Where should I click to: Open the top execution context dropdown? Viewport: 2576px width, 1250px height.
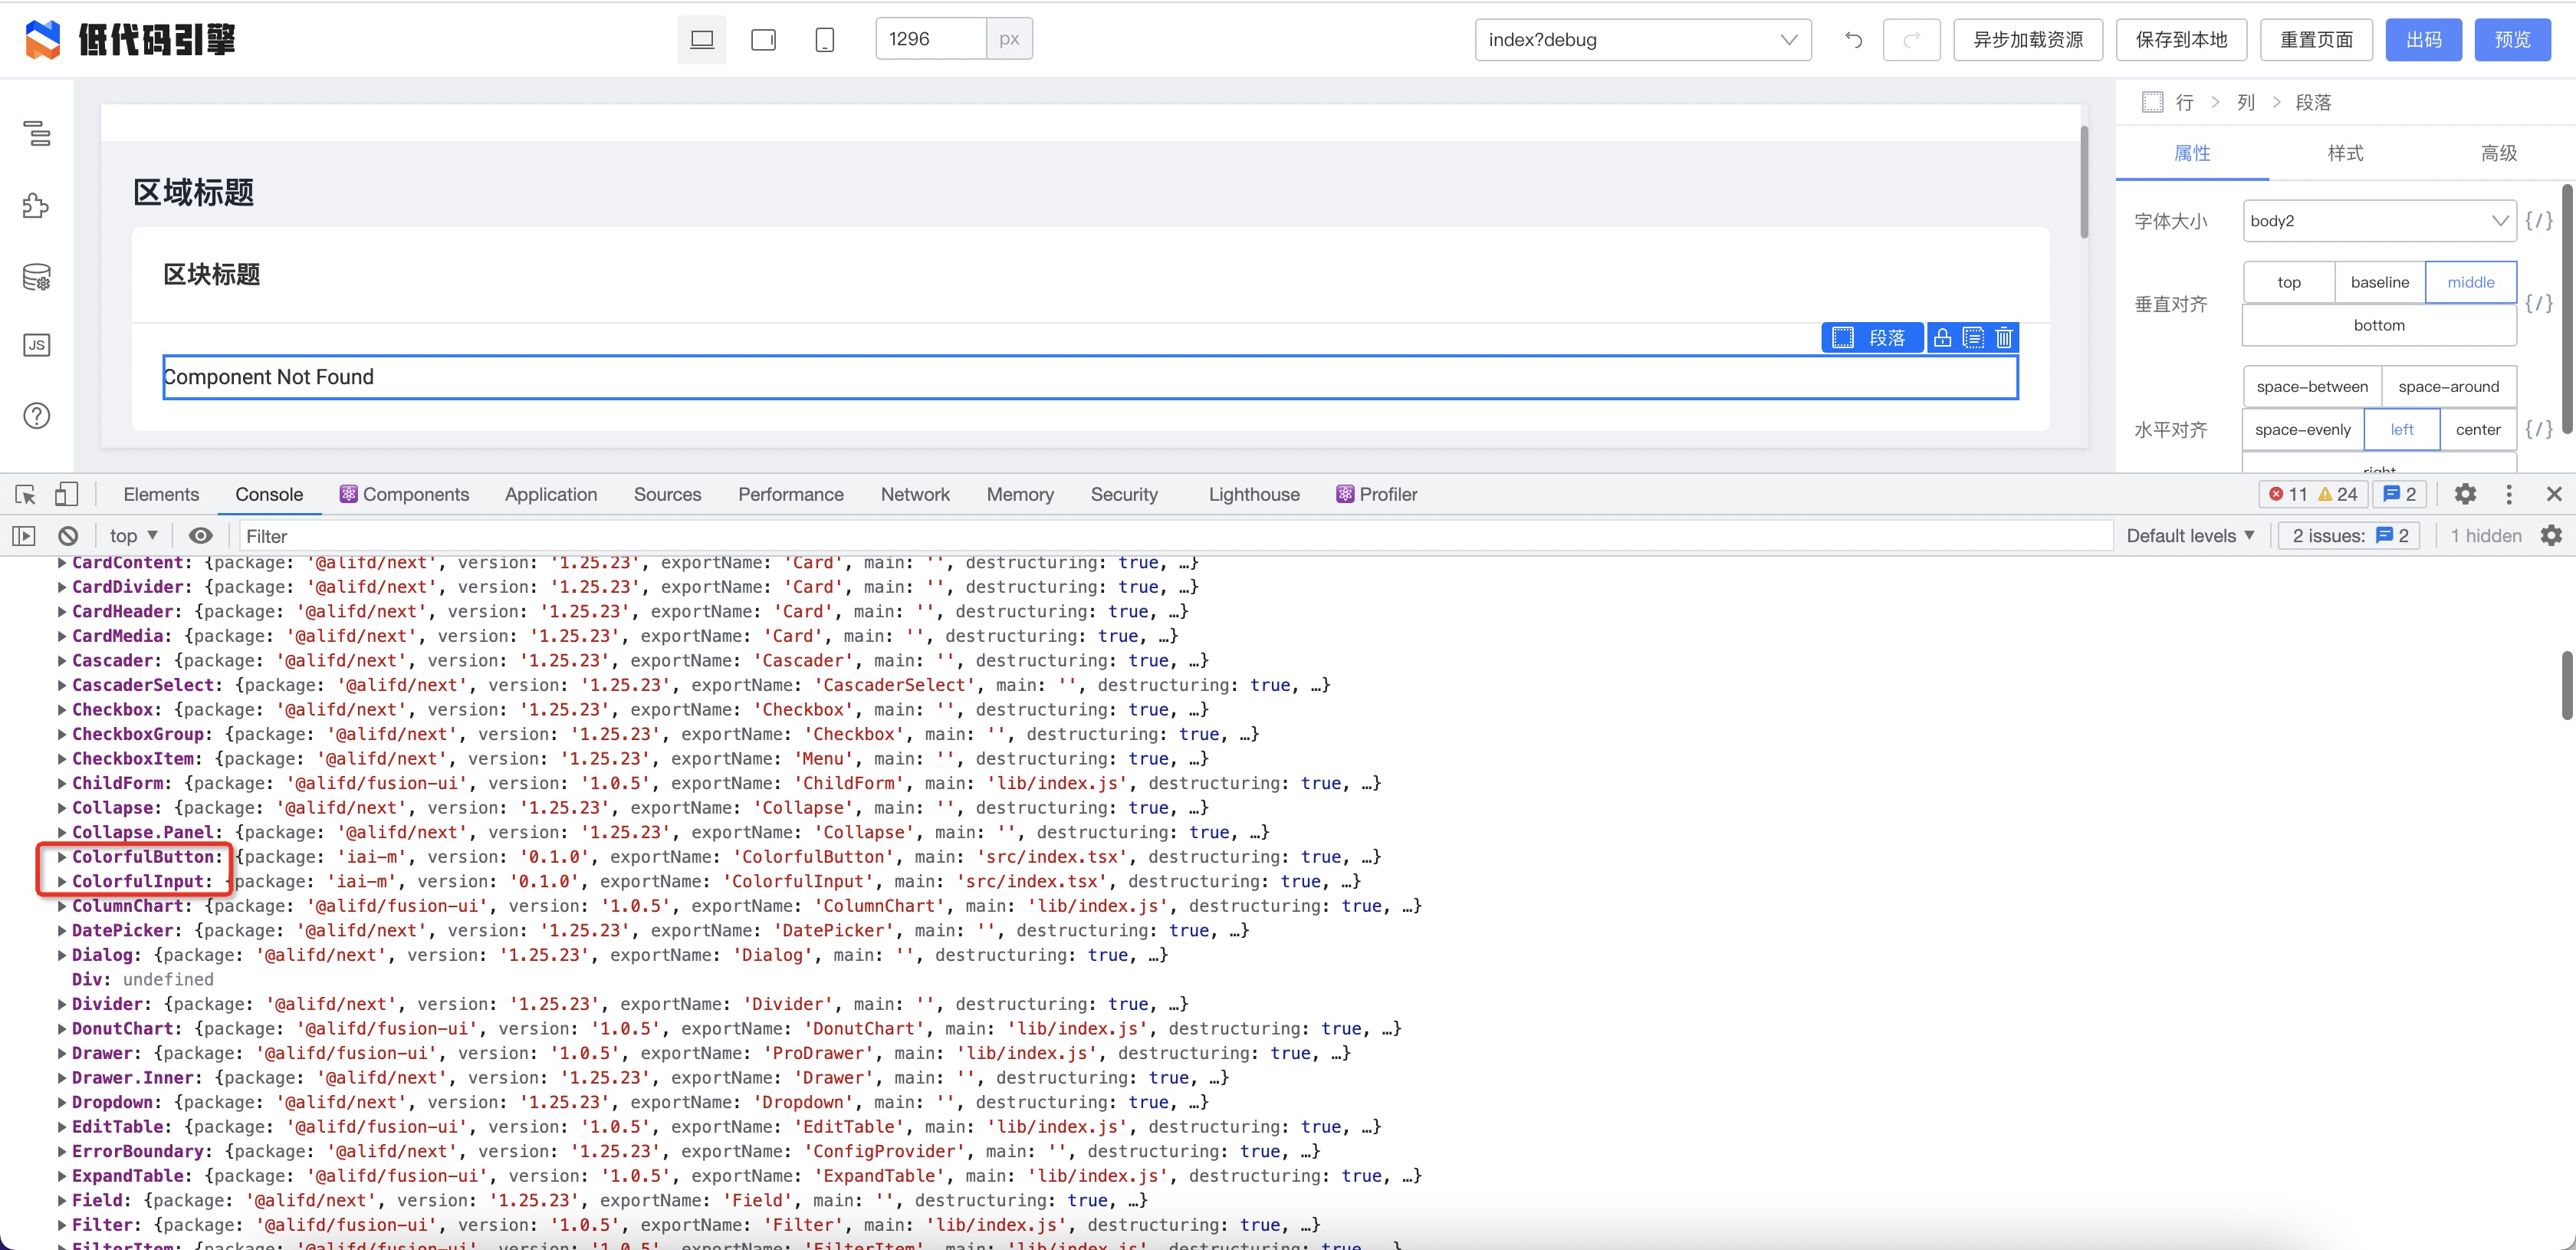point(130,535)
